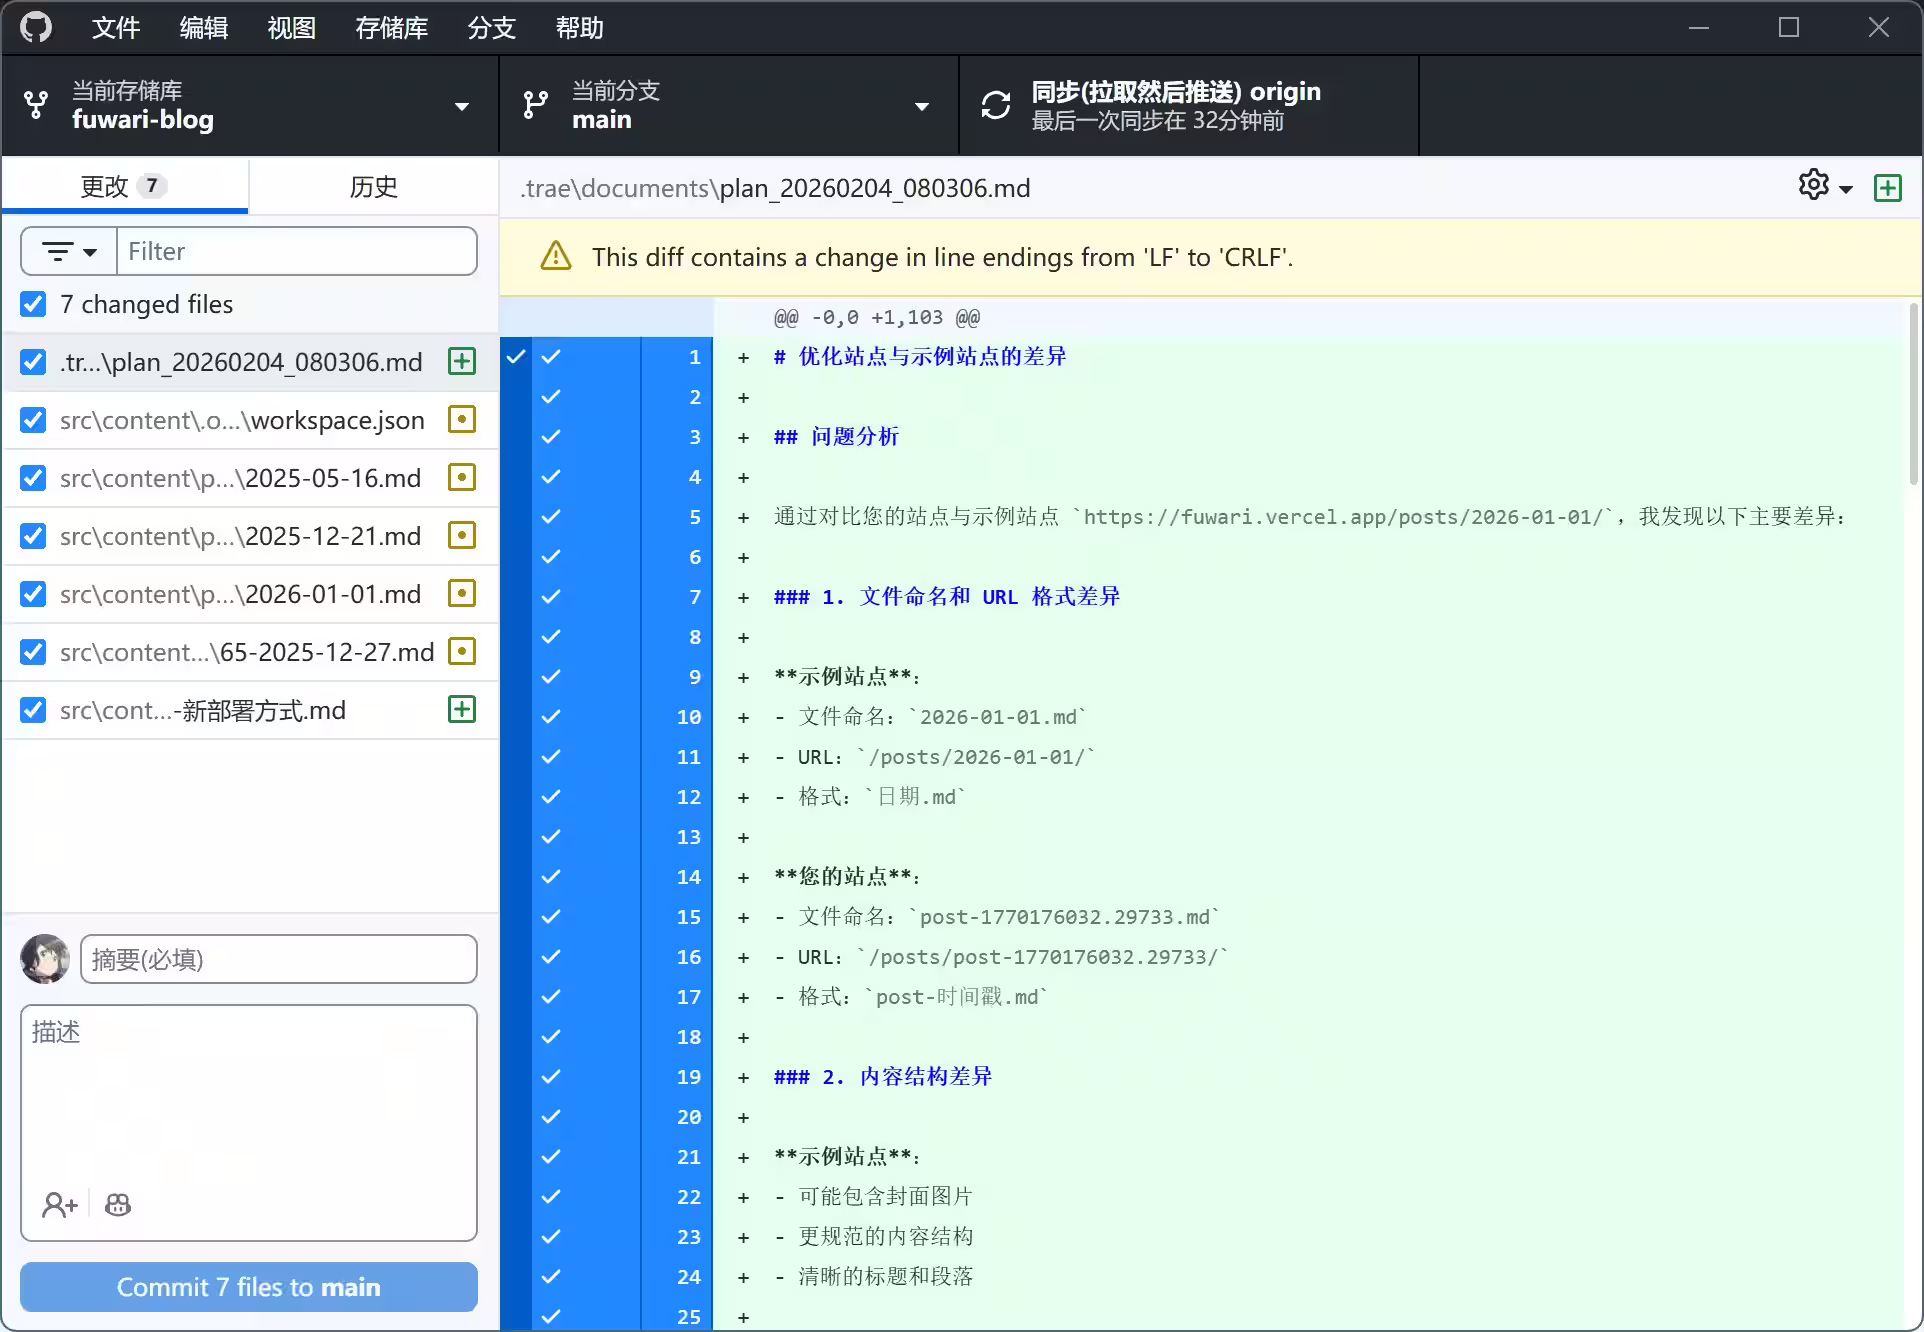This screenshot has height=1332, width=1924.
Task: Click the green added-file icon in the diff header
Action: point(1887,188)
